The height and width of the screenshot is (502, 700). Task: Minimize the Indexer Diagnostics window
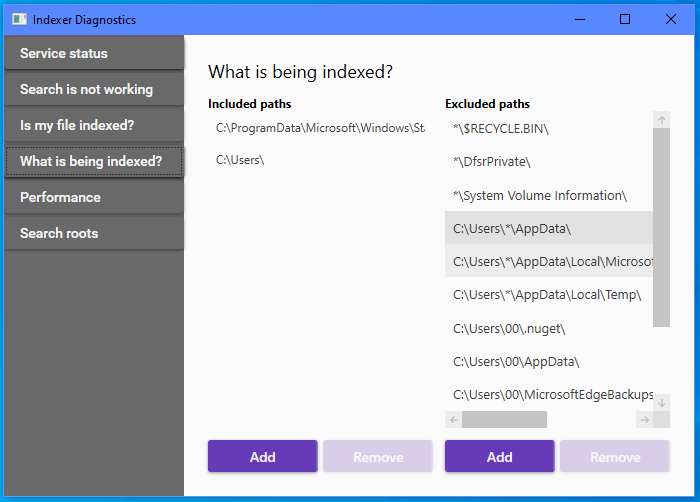(580, 19)
